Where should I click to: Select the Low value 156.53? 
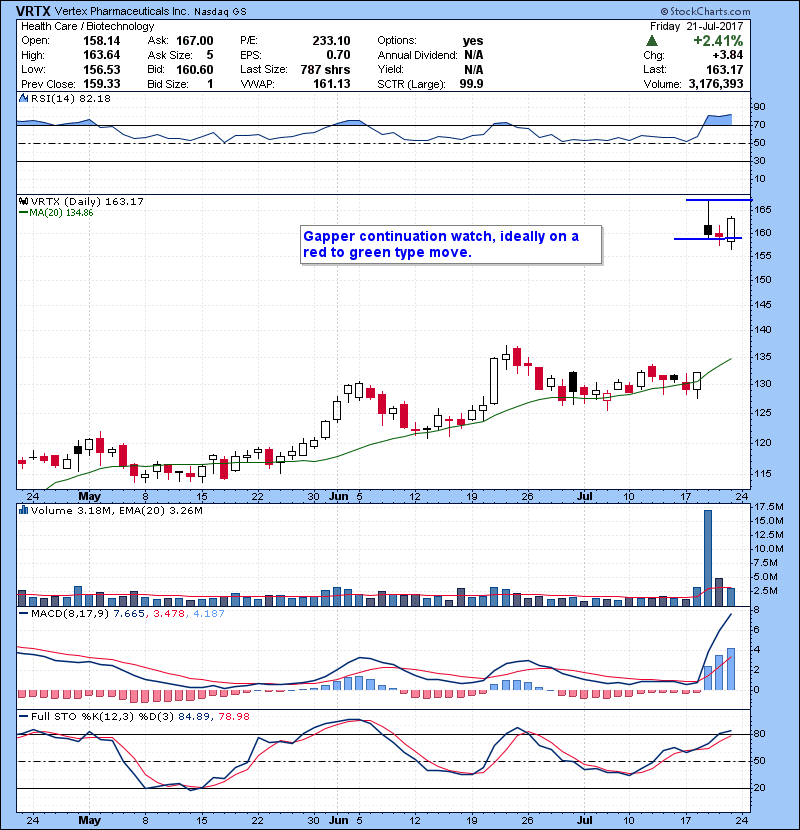(102, 69)
